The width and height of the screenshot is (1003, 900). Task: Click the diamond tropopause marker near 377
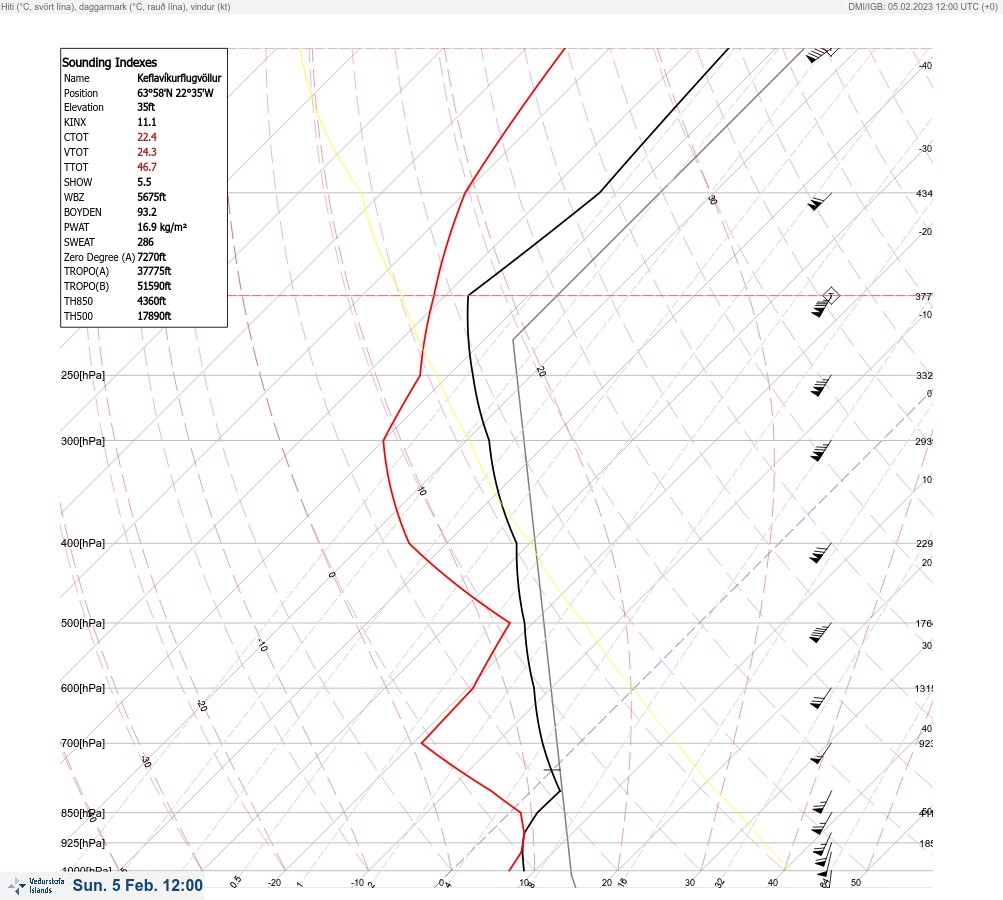pyautogui.click(x=830, y=296)
